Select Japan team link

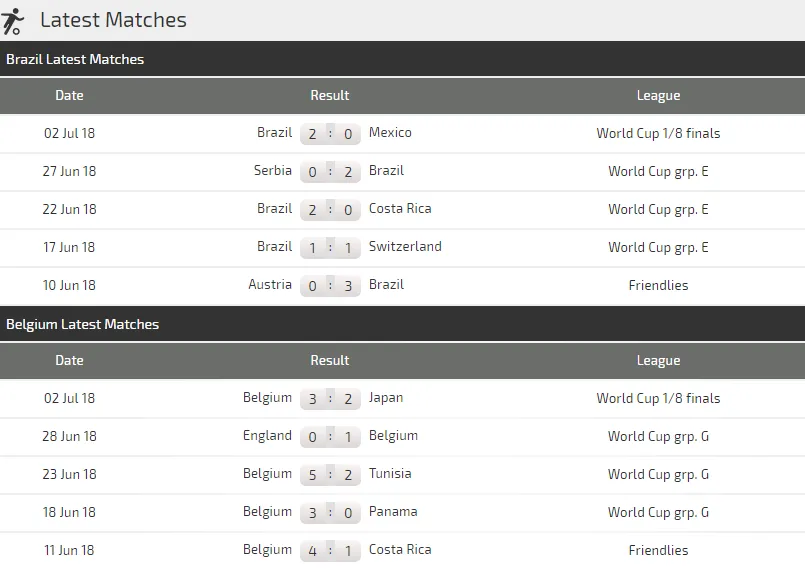click(x=386, y=398)
